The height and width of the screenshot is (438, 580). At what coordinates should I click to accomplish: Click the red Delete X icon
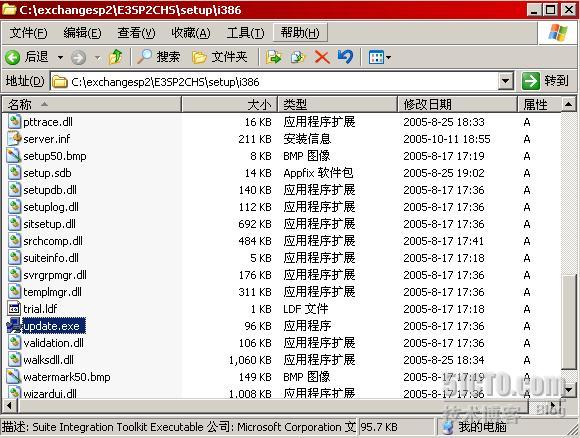tap(322, 57)
